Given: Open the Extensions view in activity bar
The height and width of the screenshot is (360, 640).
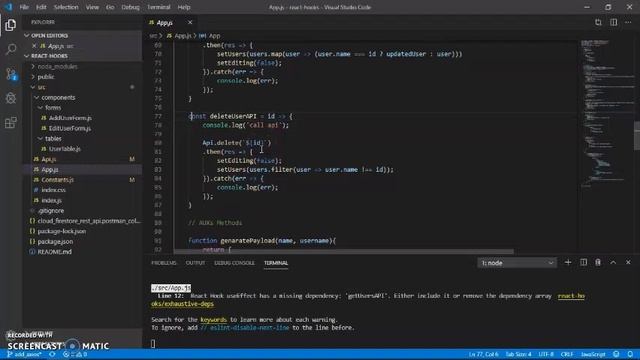Looking at the screenshot, I should (11, 122).
